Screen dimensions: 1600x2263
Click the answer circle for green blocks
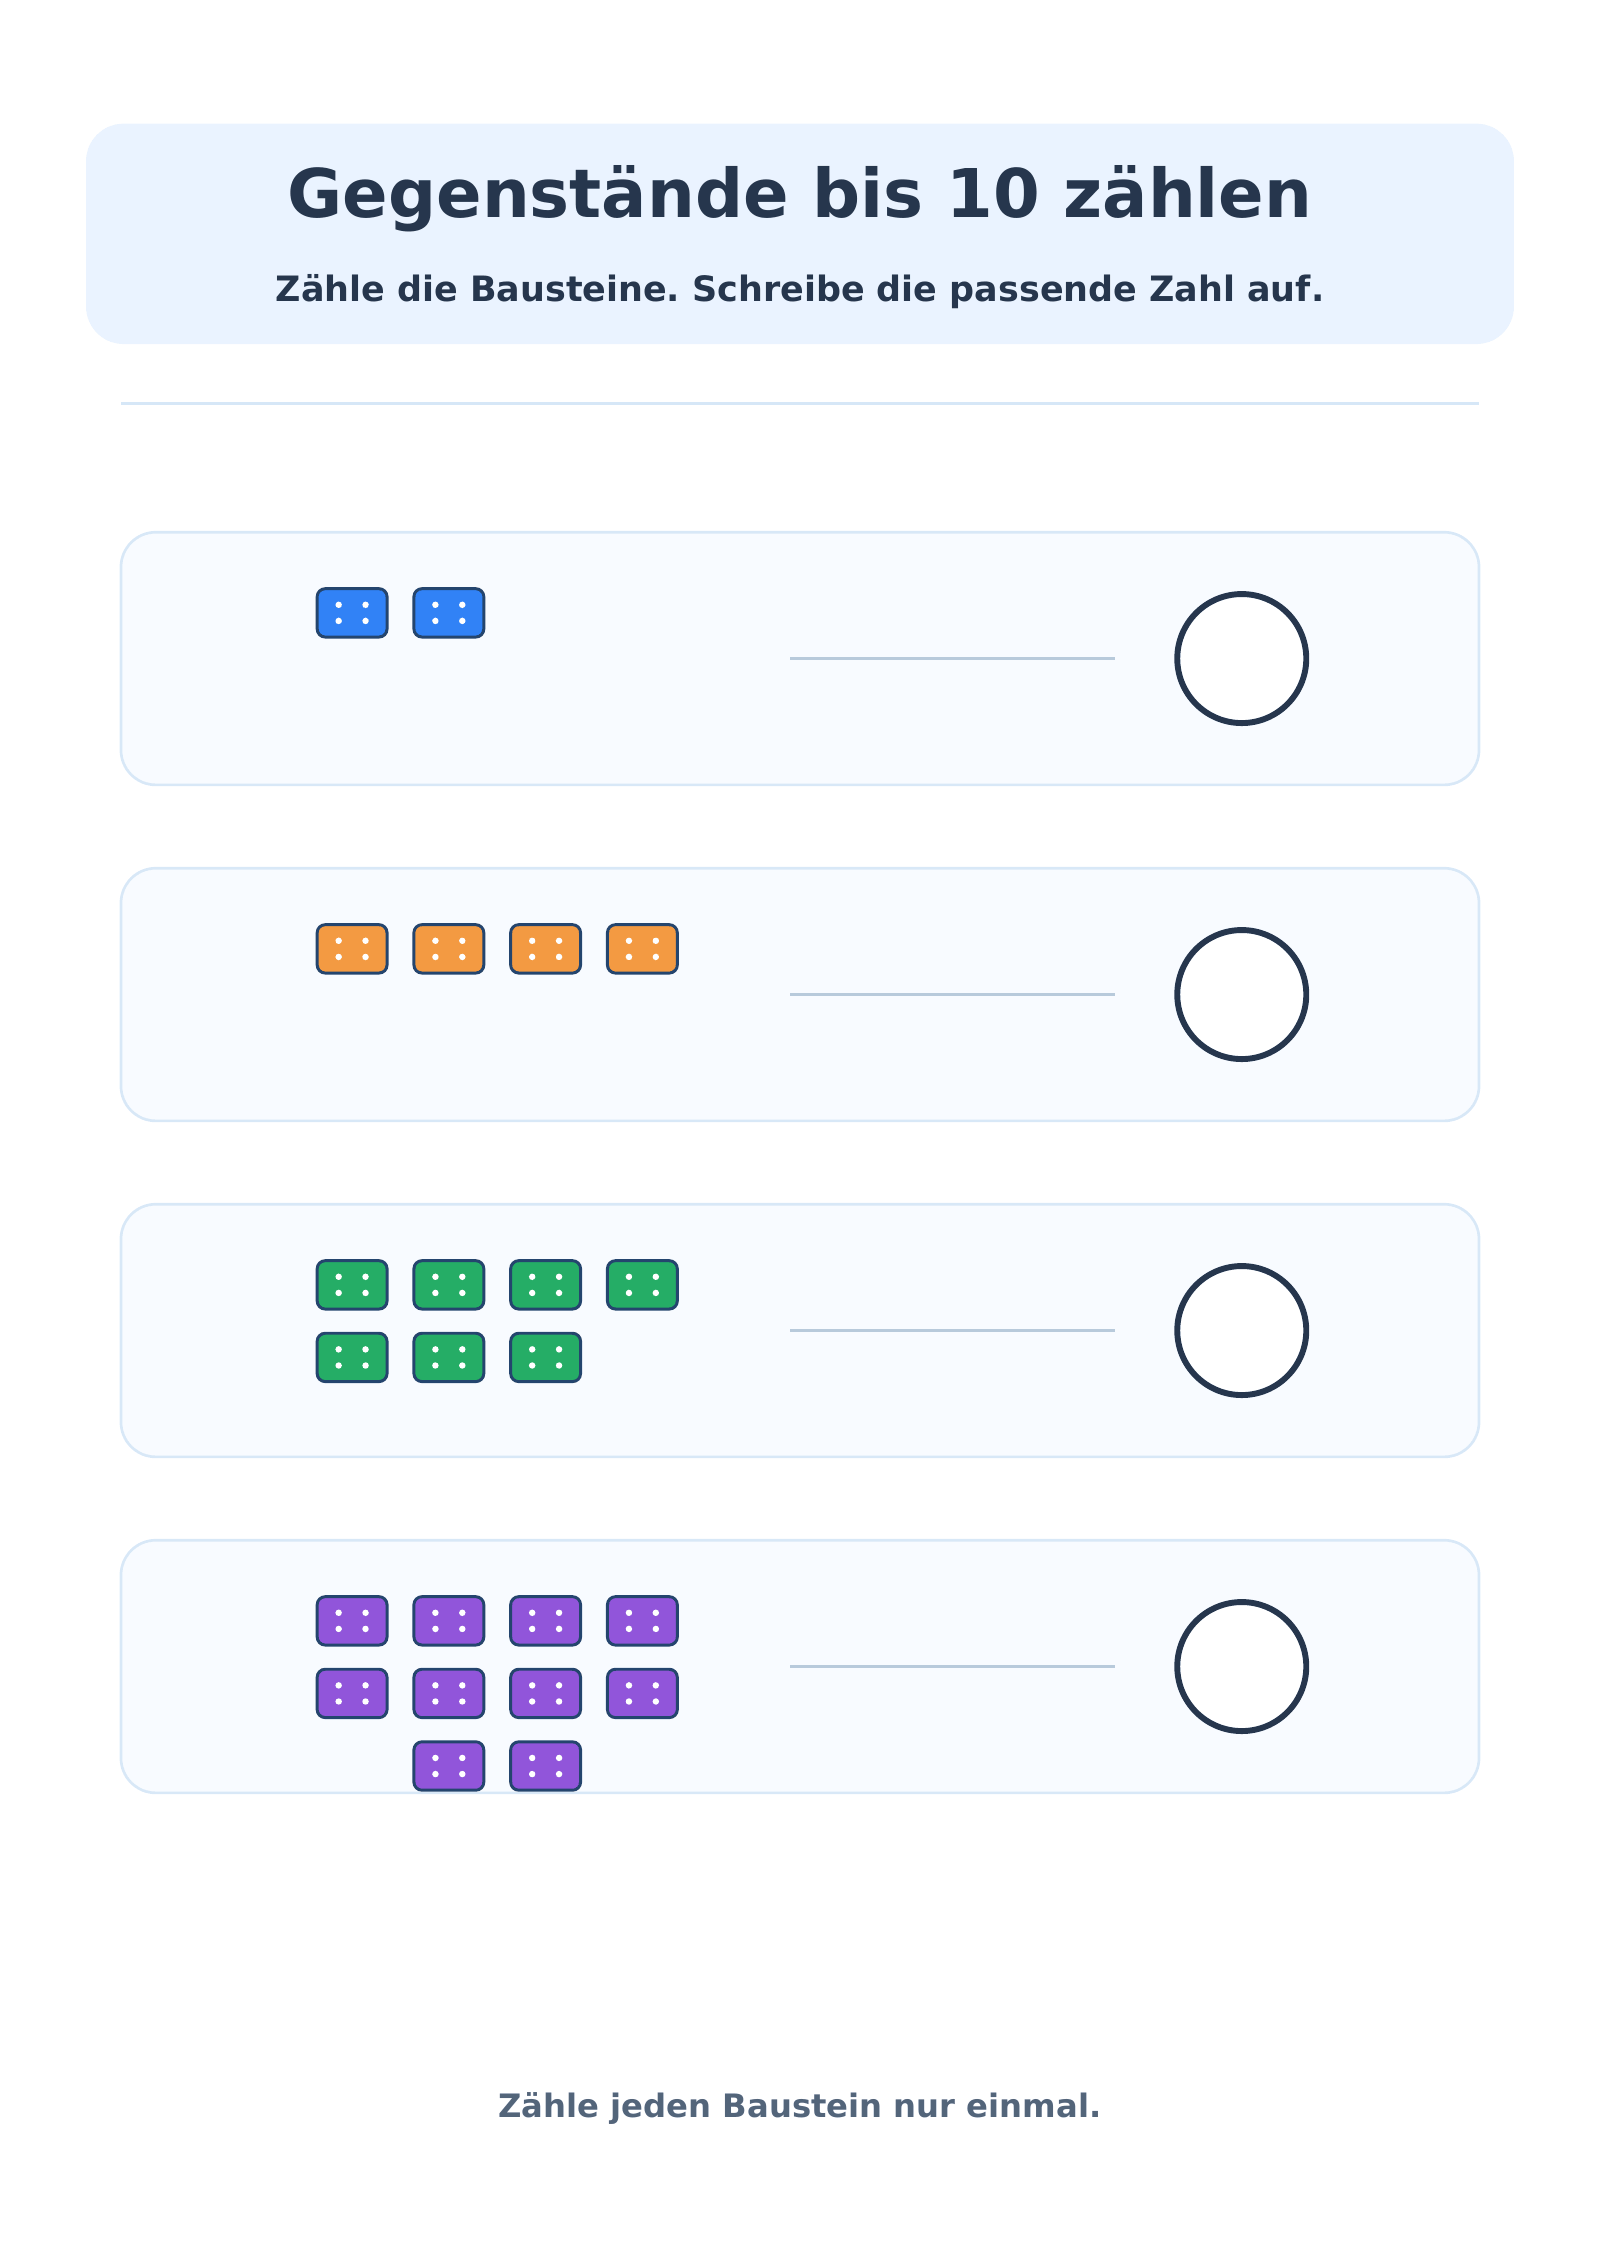[1242, 1330]
